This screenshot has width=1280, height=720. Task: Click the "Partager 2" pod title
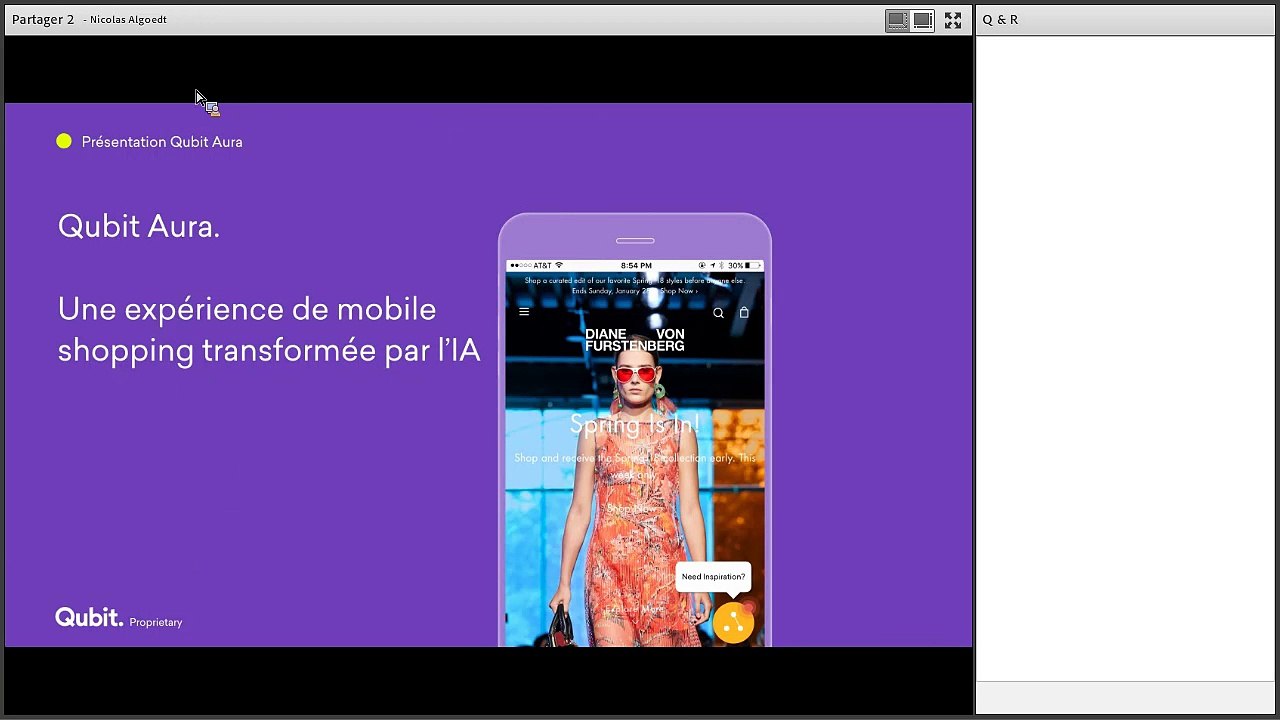point(43,19)
